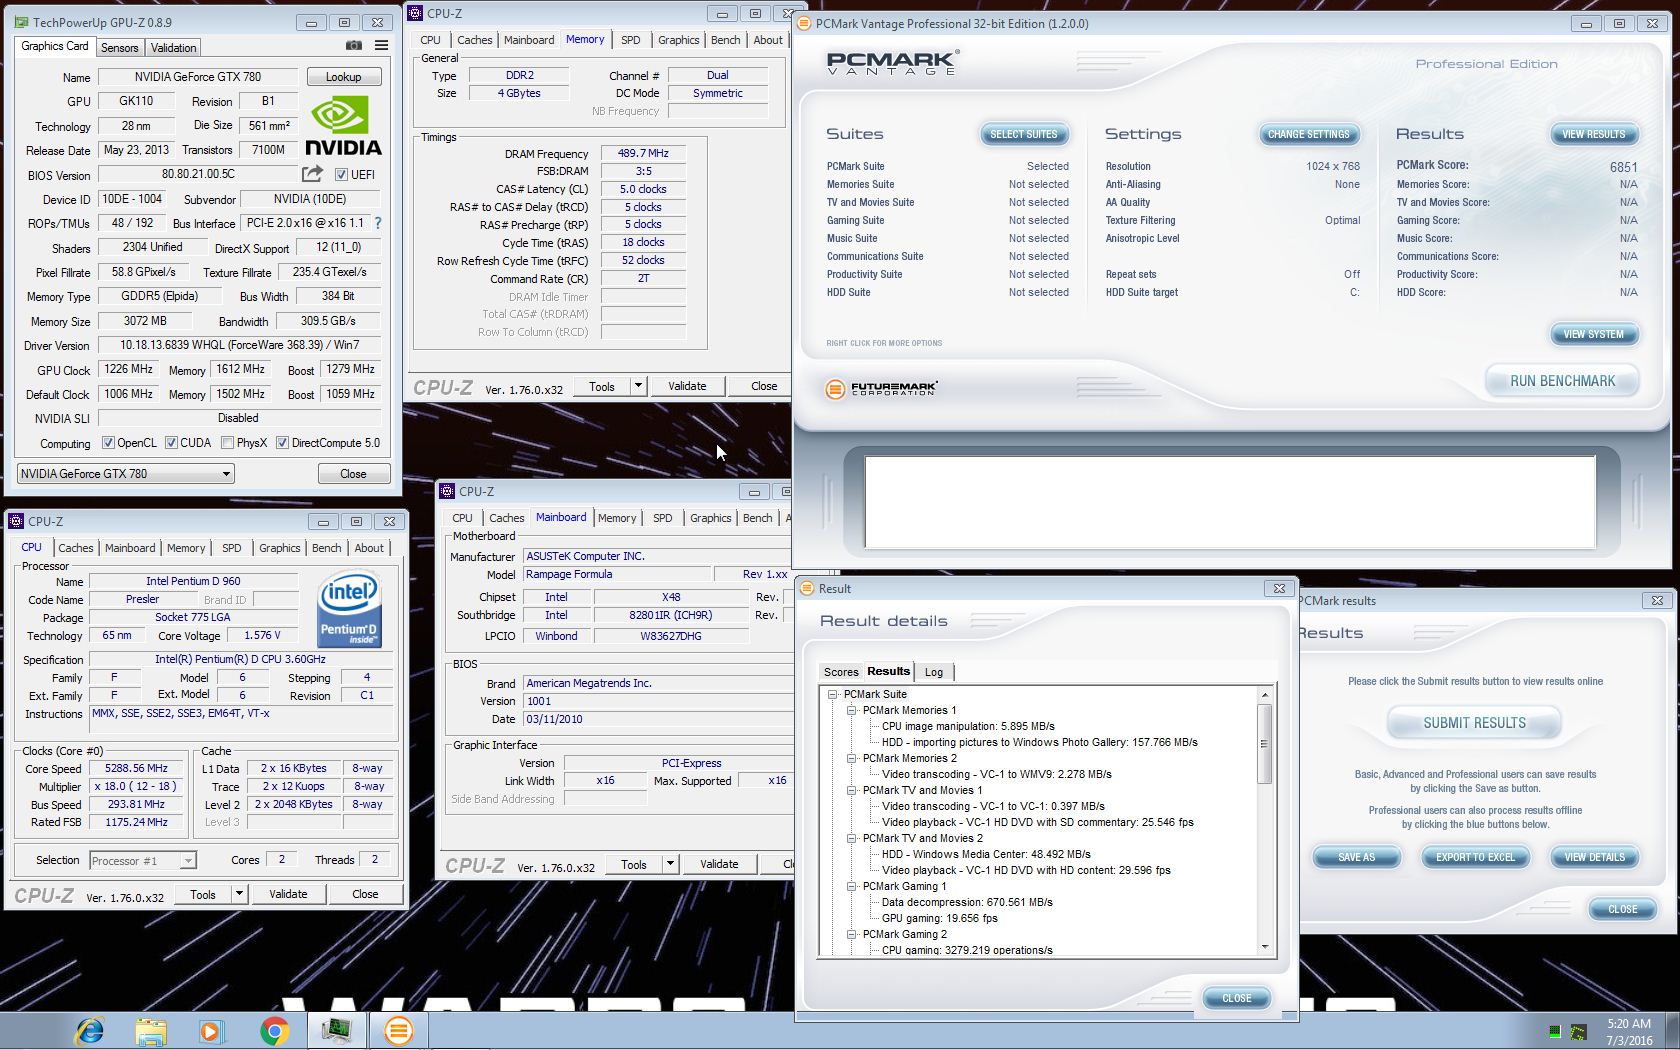The image size is (1680, 1050).
Task: Click the GPU-Z screenshot camera icon
Action: [354, 46]
